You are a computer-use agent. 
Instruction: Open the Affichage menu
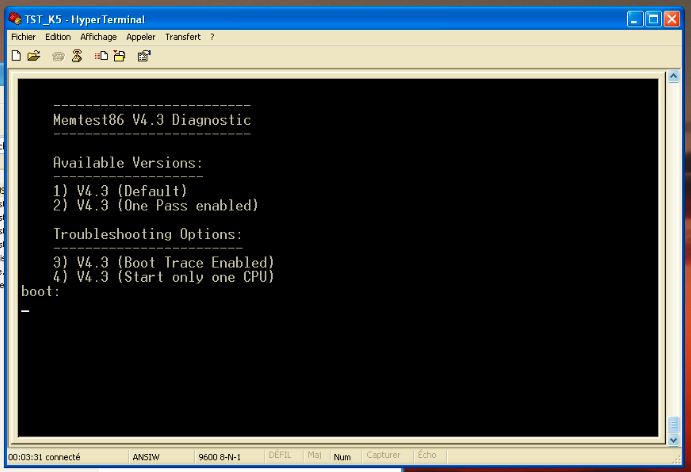tap(99, 37)
